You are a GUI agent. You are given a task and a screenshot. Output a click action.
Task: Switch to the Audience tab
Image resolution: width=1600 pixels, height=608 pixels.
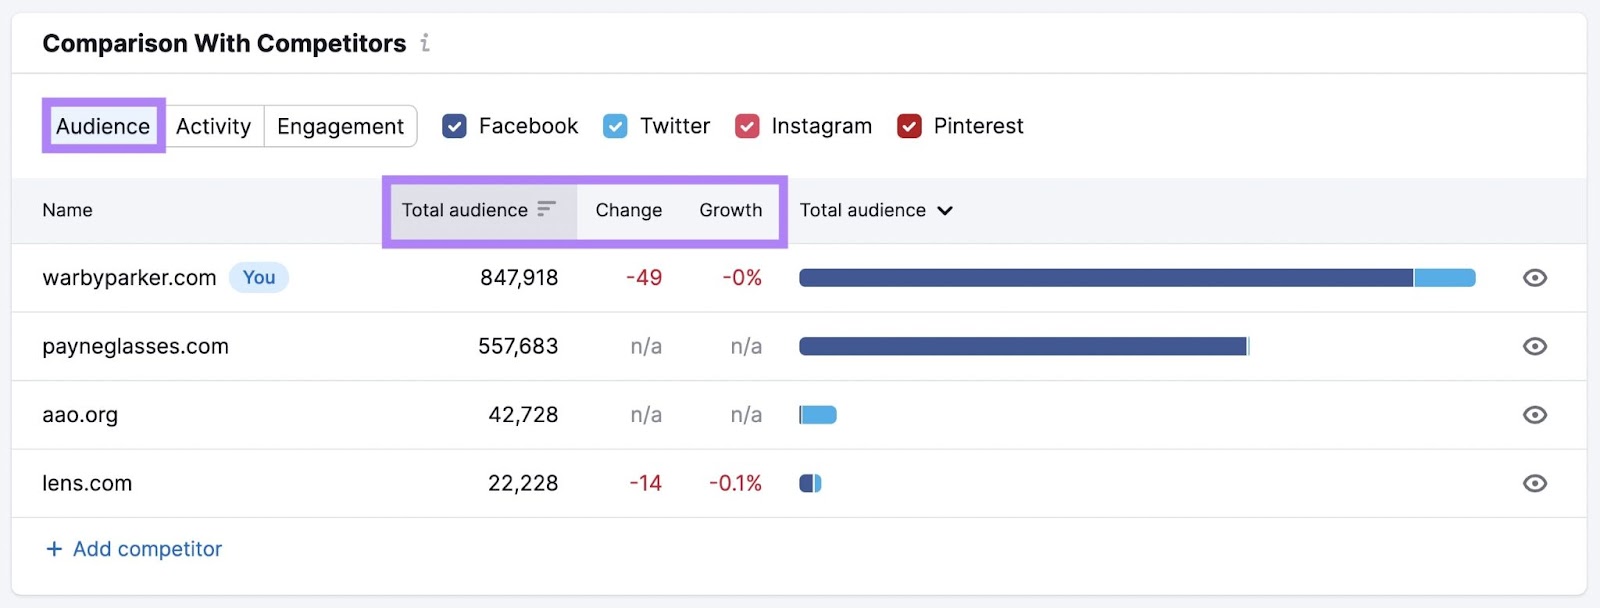[103, 126]
